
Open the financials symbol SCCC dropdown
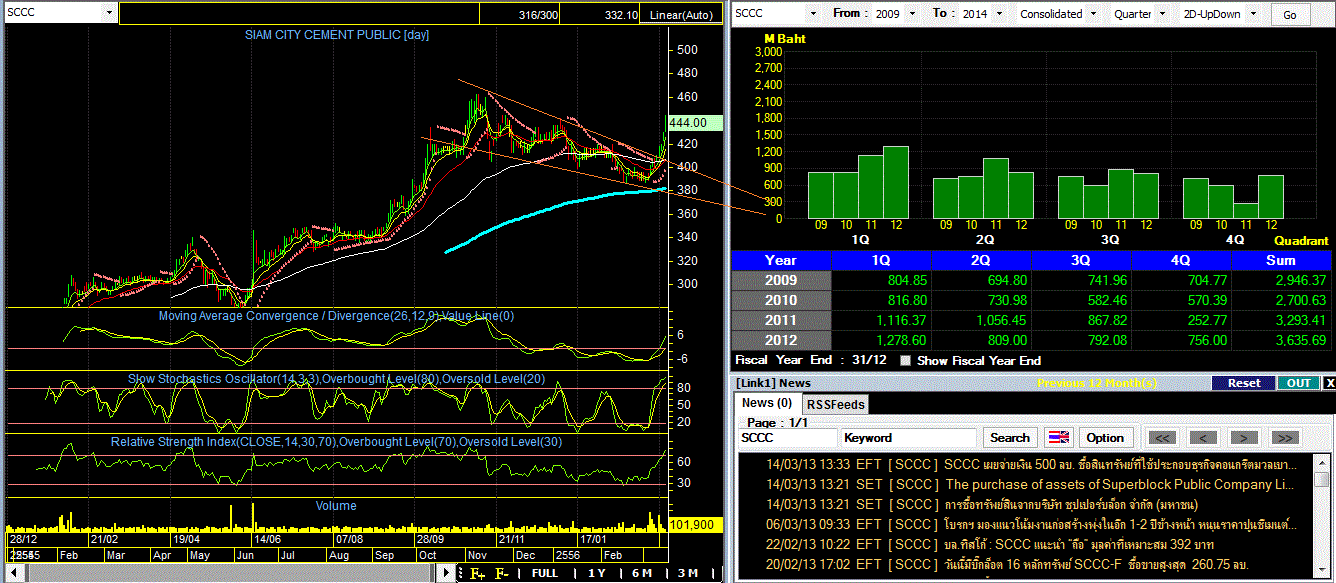click(x=811, y=14)
